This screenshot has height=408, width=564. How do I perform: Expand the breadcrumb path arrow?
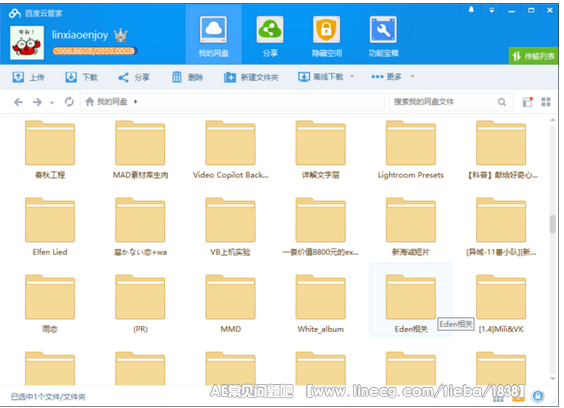(x=136, y=102)
